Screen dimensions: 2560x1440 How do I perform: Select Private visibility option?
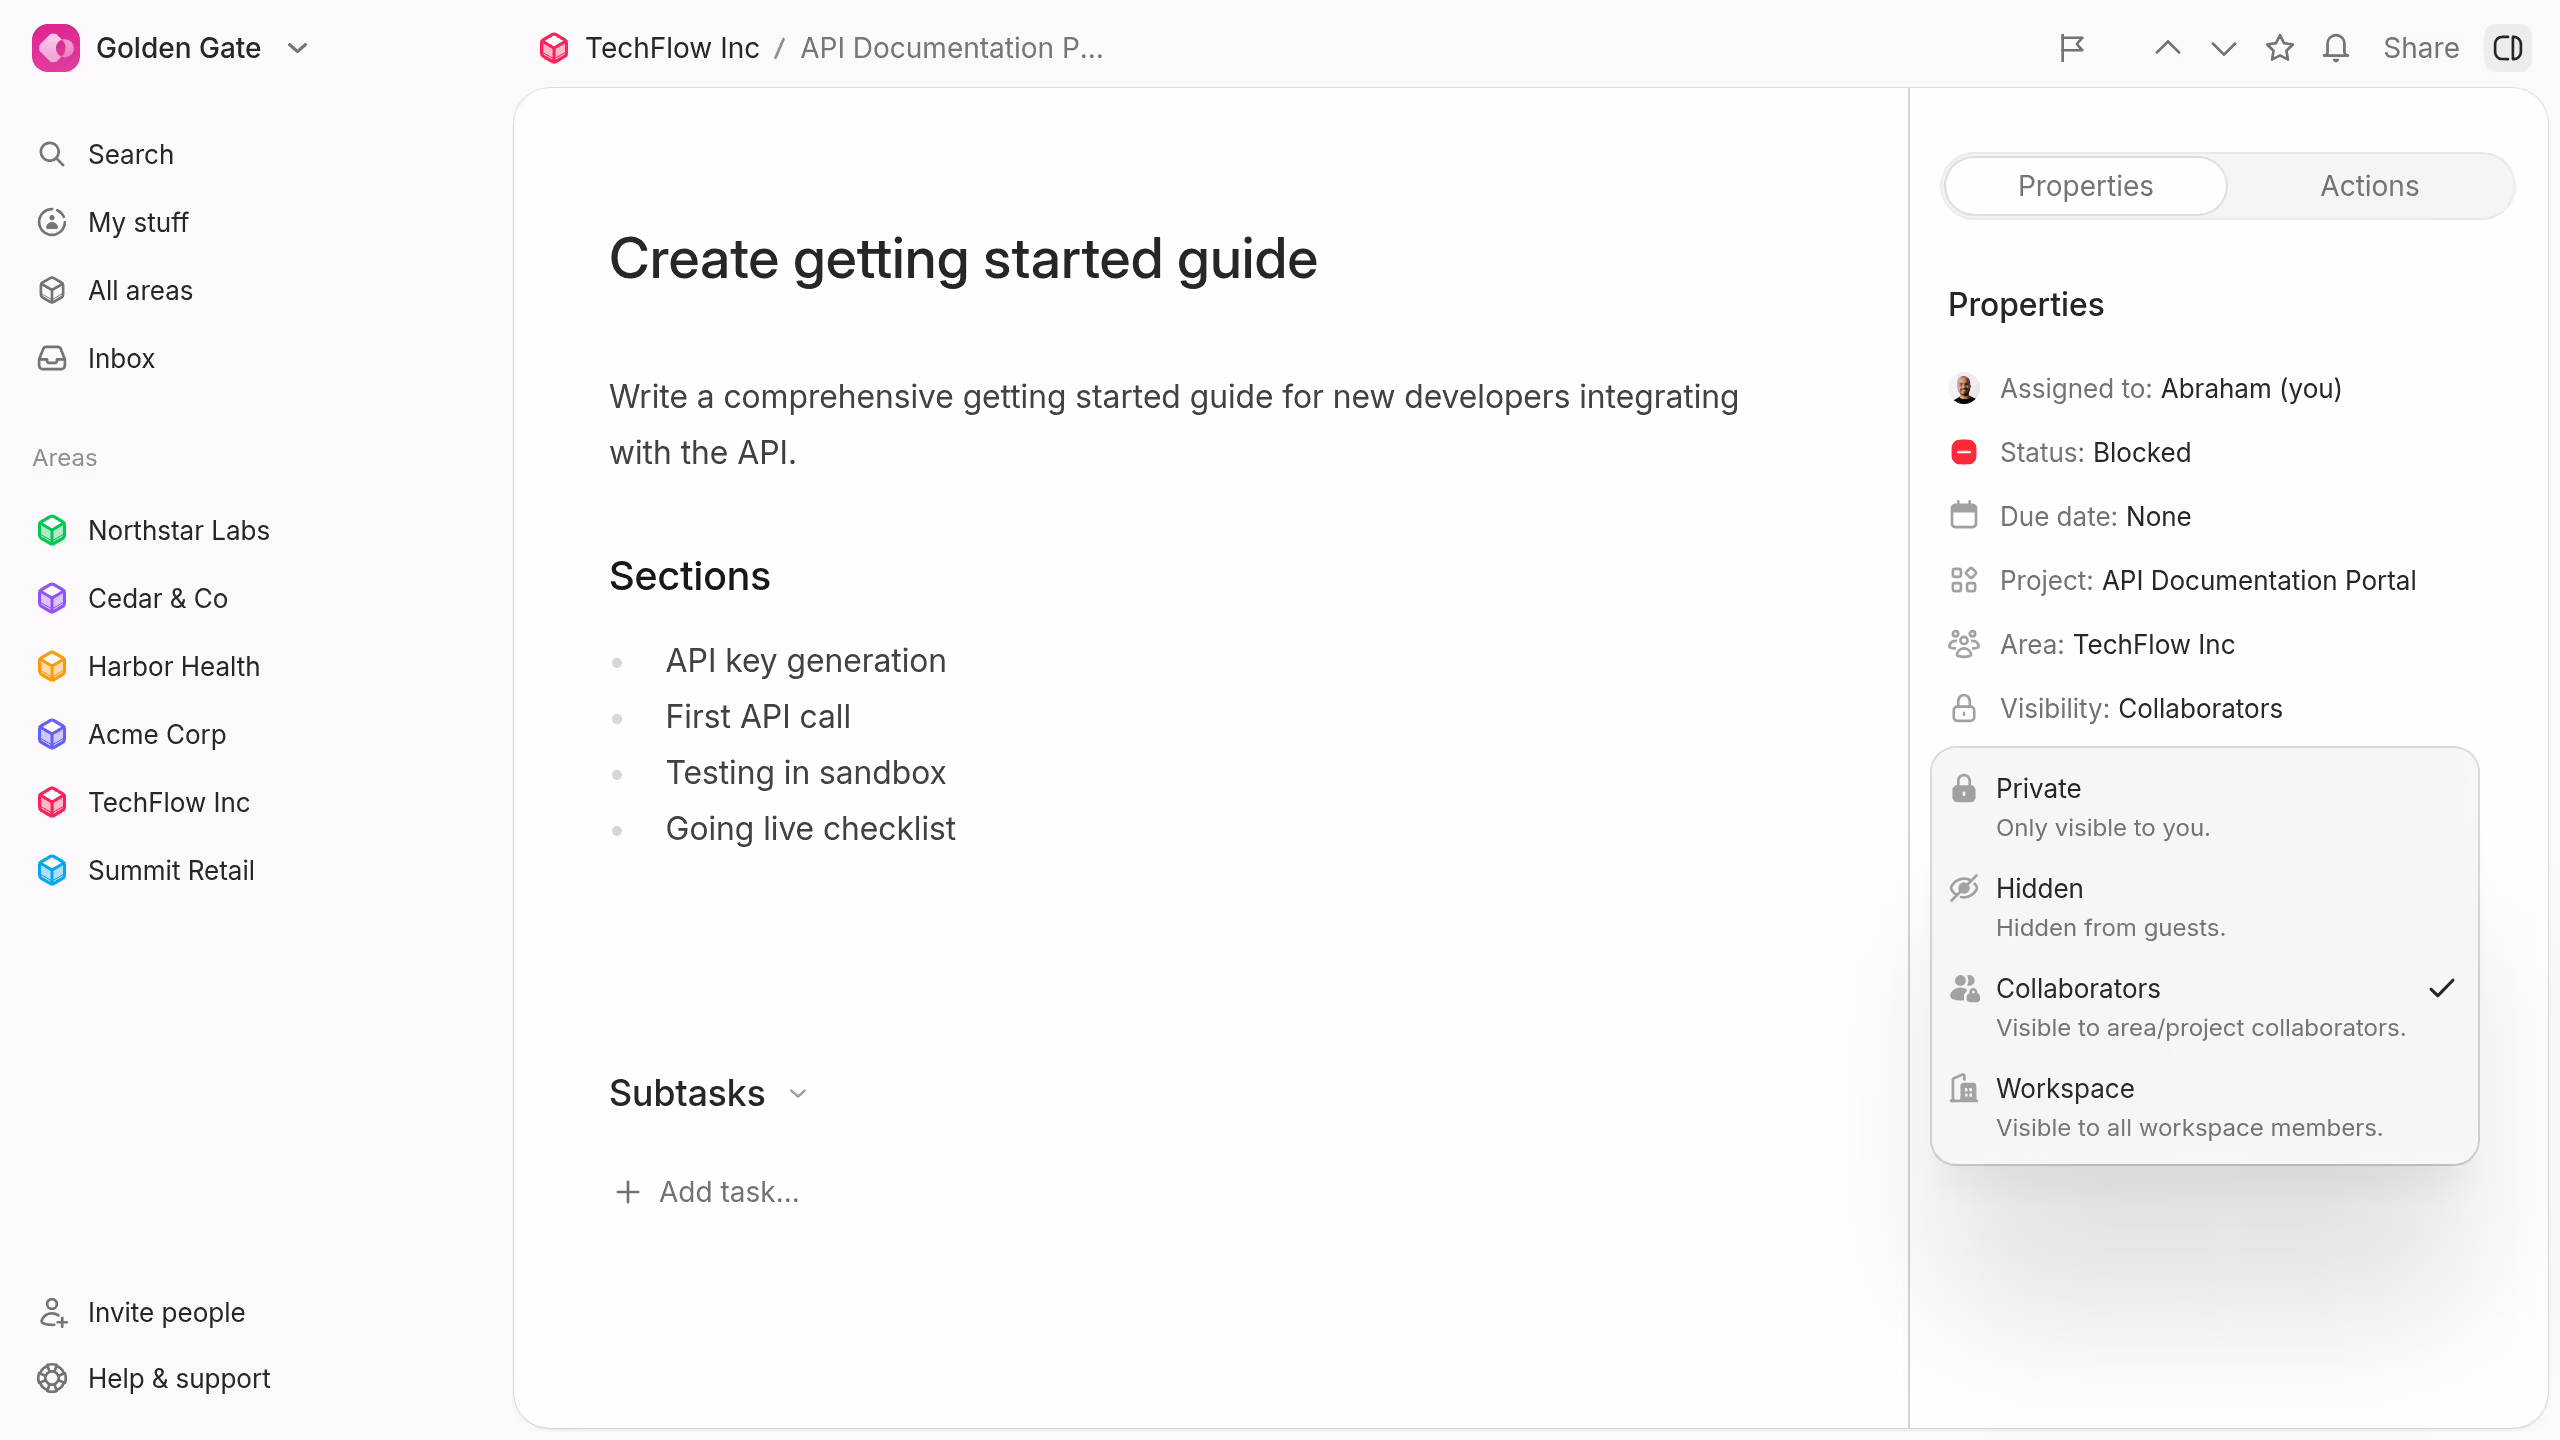tap(2204, 807)
